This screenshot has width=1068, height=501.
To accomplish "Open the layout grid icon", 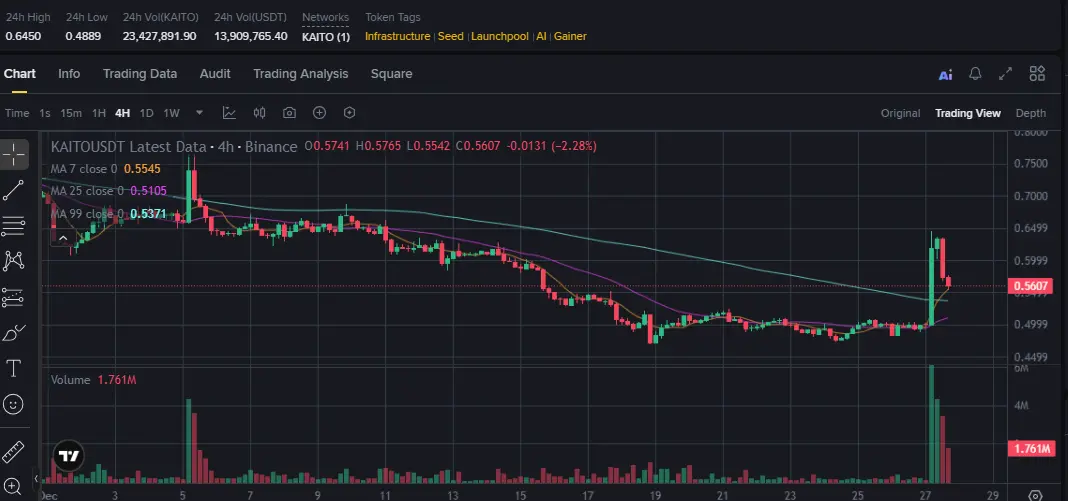I will (x=1037, y=74).
